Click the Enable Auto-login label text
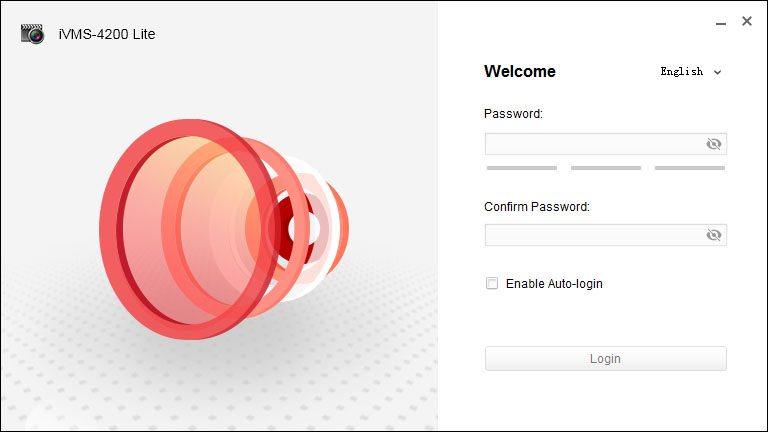This screenshot has height=432, width=768. 554,284
